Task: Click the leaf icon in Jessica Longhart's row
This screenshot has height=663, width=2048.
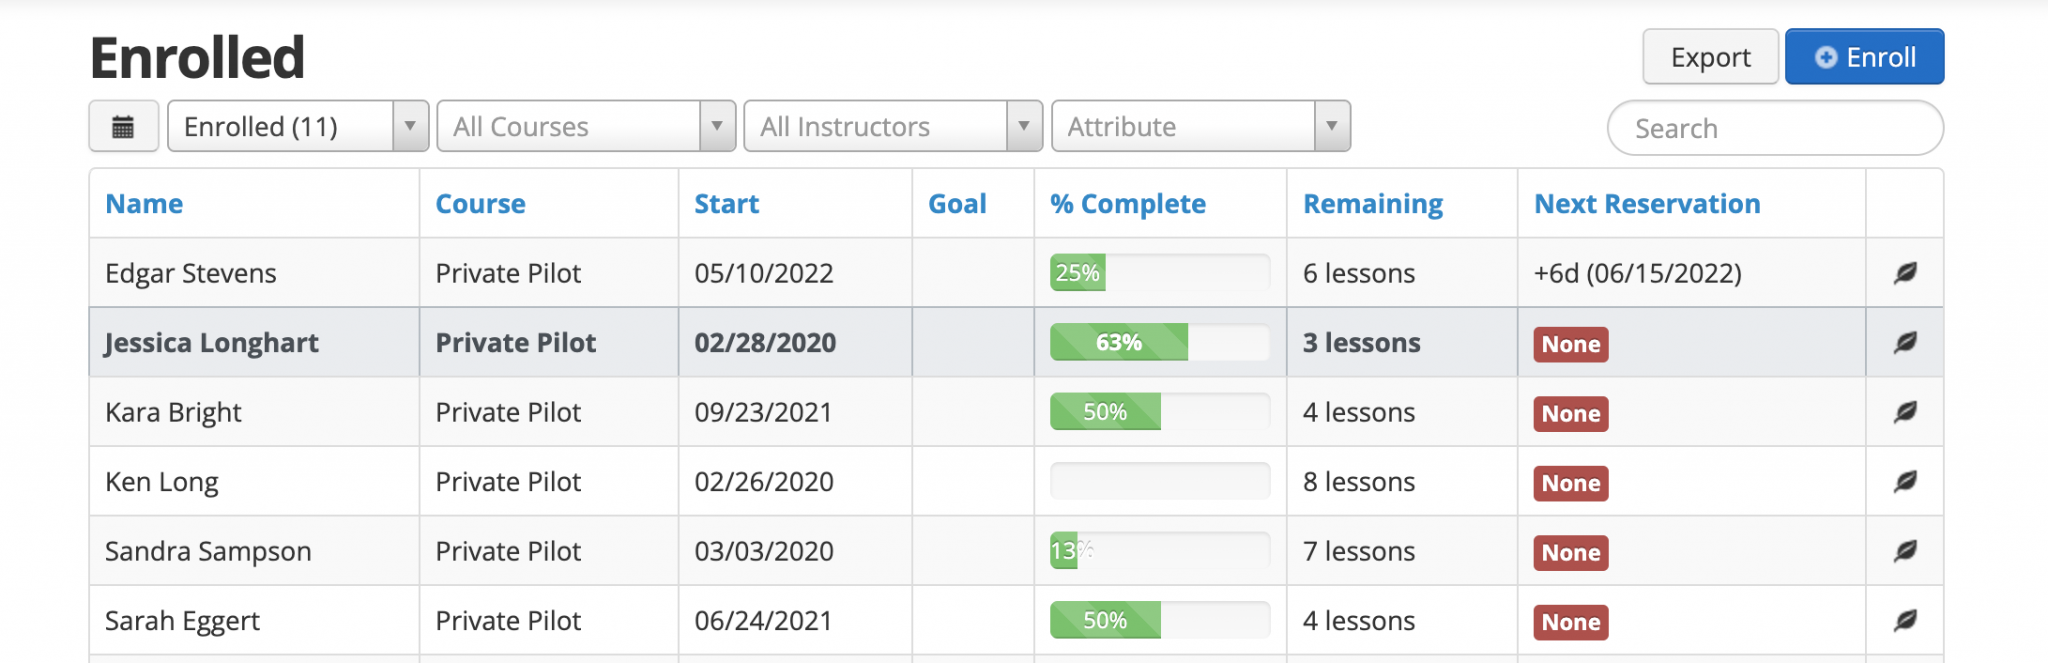Action: click(x=1905, y=343)
